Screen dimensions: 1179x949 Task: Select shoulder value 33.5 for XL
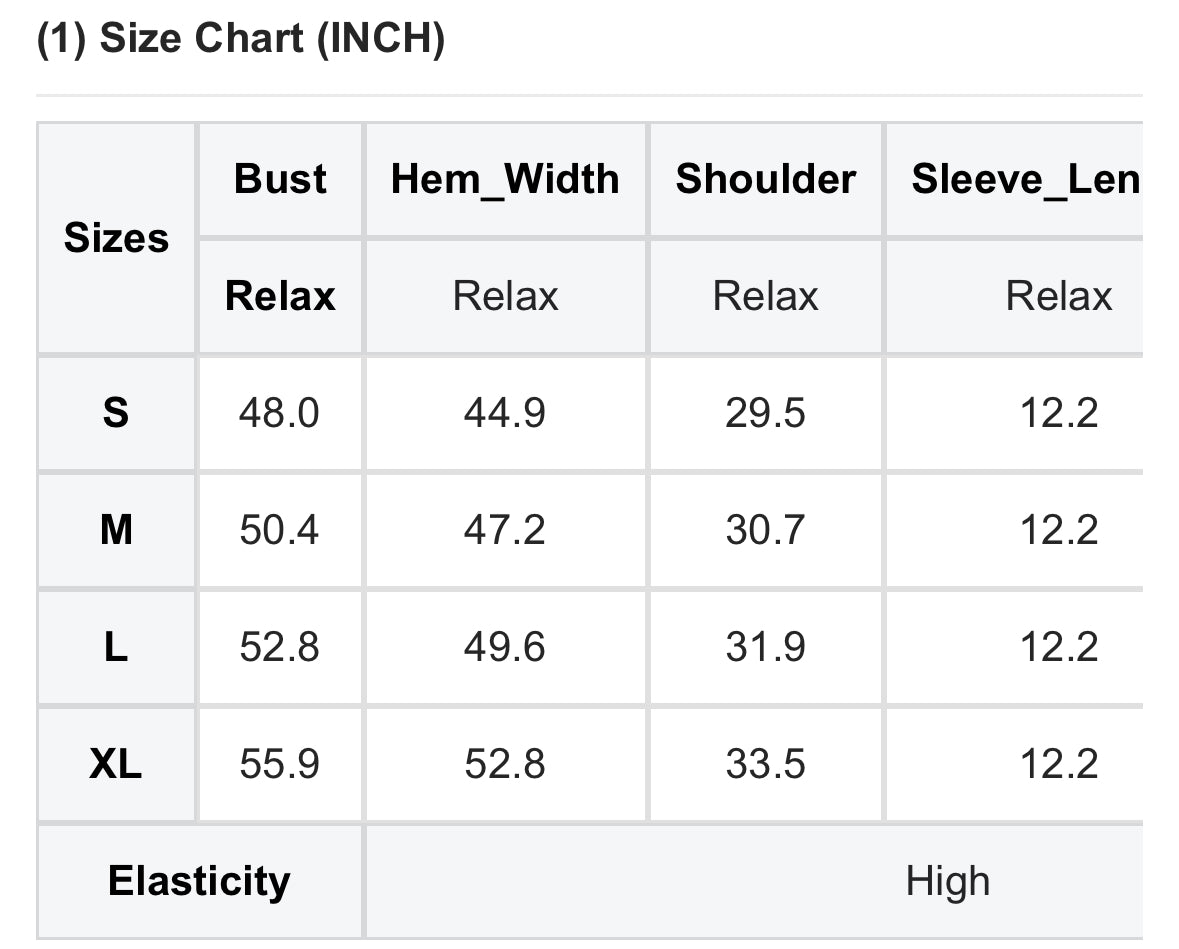coord(765,764)
